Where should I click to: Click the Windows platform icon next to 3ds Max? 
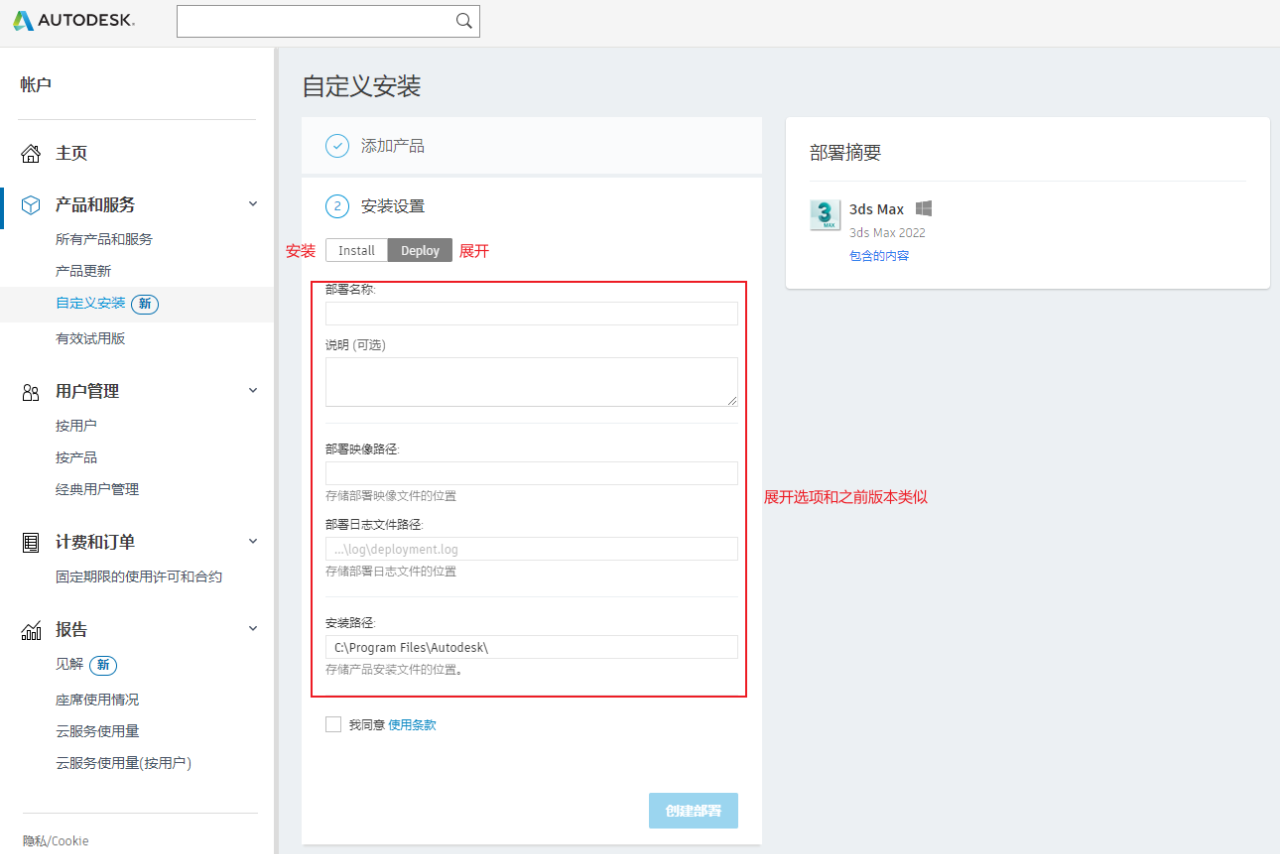pos(924,208)
